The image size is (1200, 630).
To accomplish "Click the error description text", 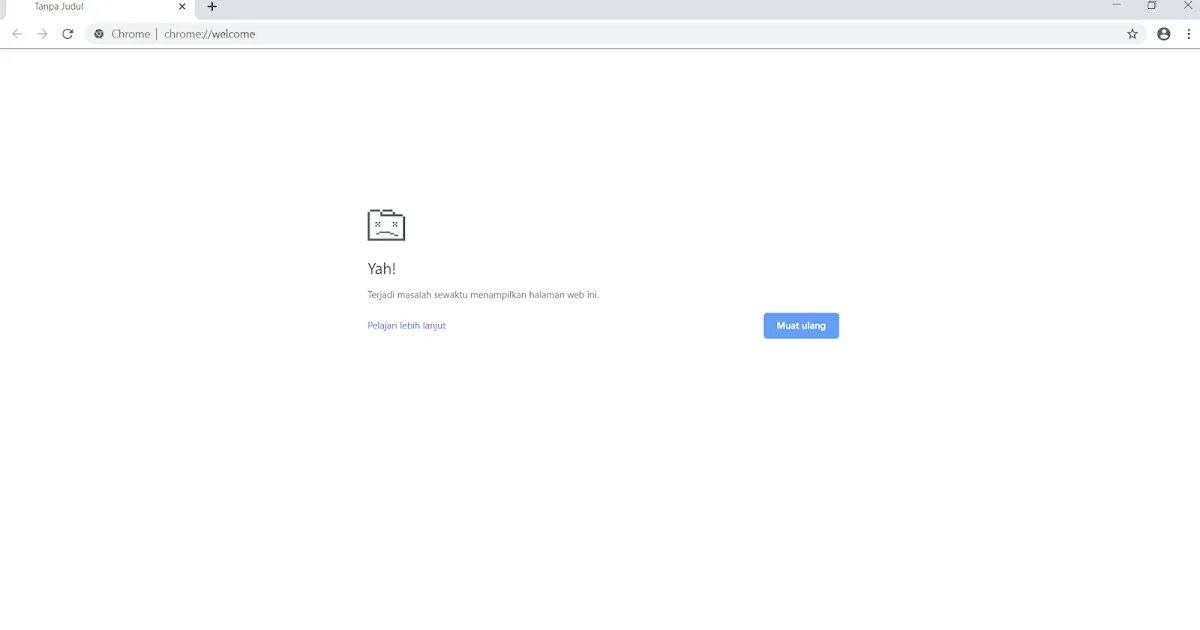I will click(483, 294).
